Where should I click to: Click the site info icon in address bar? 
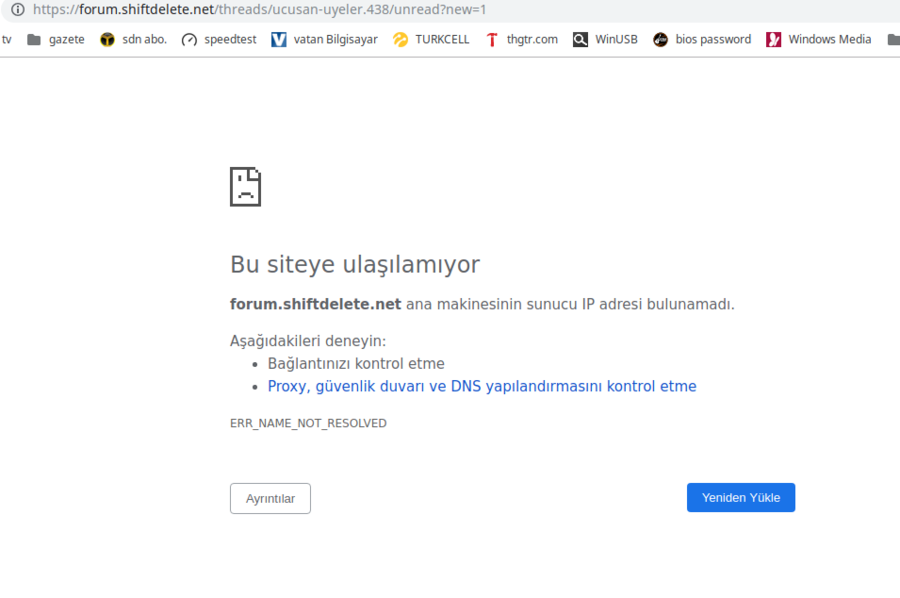click(x=18, y=9)
